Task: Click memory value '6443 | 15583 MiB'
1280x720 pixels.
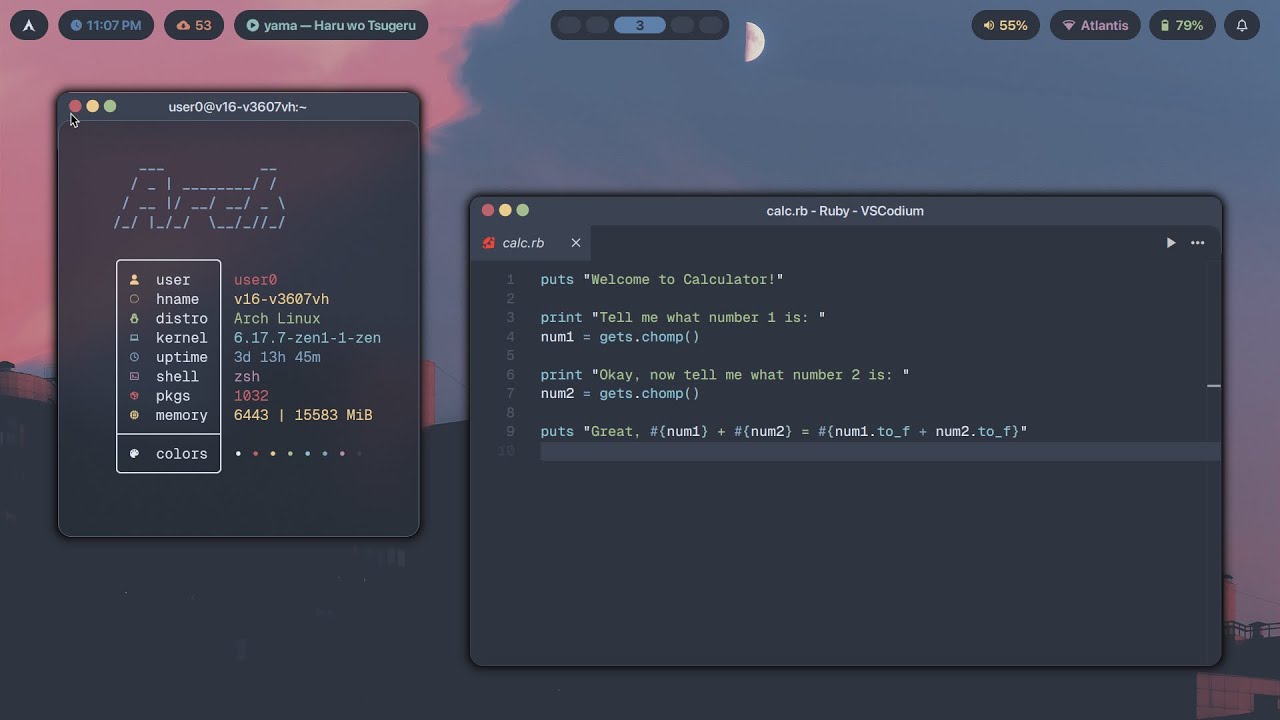Action: pos(303,415)
